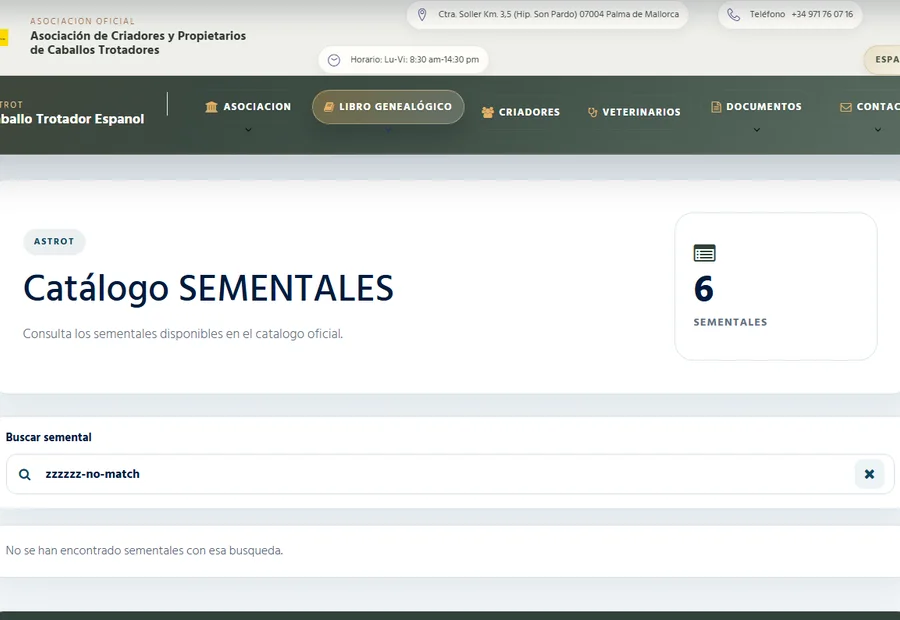Go to the VETERINARIOS menu item

[634, 112]
